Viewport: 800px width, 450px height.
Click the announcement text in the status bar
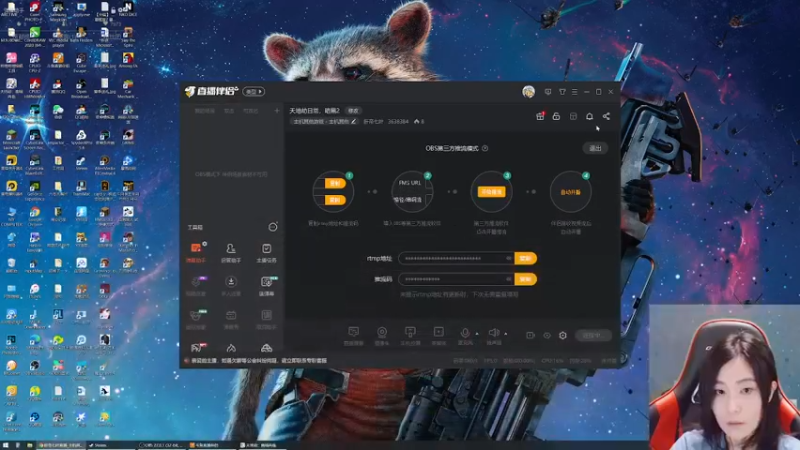click(259, 361)
